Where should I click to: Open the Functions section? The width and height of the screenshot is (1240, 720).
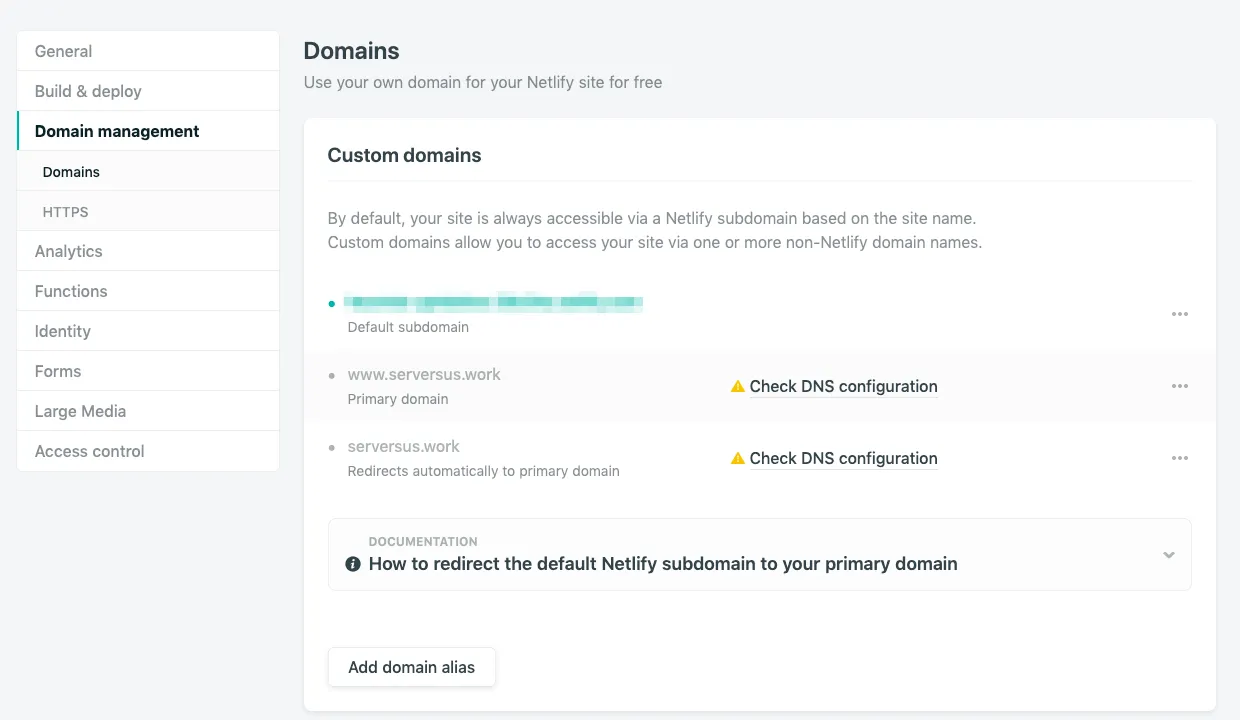pyautogui.click(x=70, y=291)
